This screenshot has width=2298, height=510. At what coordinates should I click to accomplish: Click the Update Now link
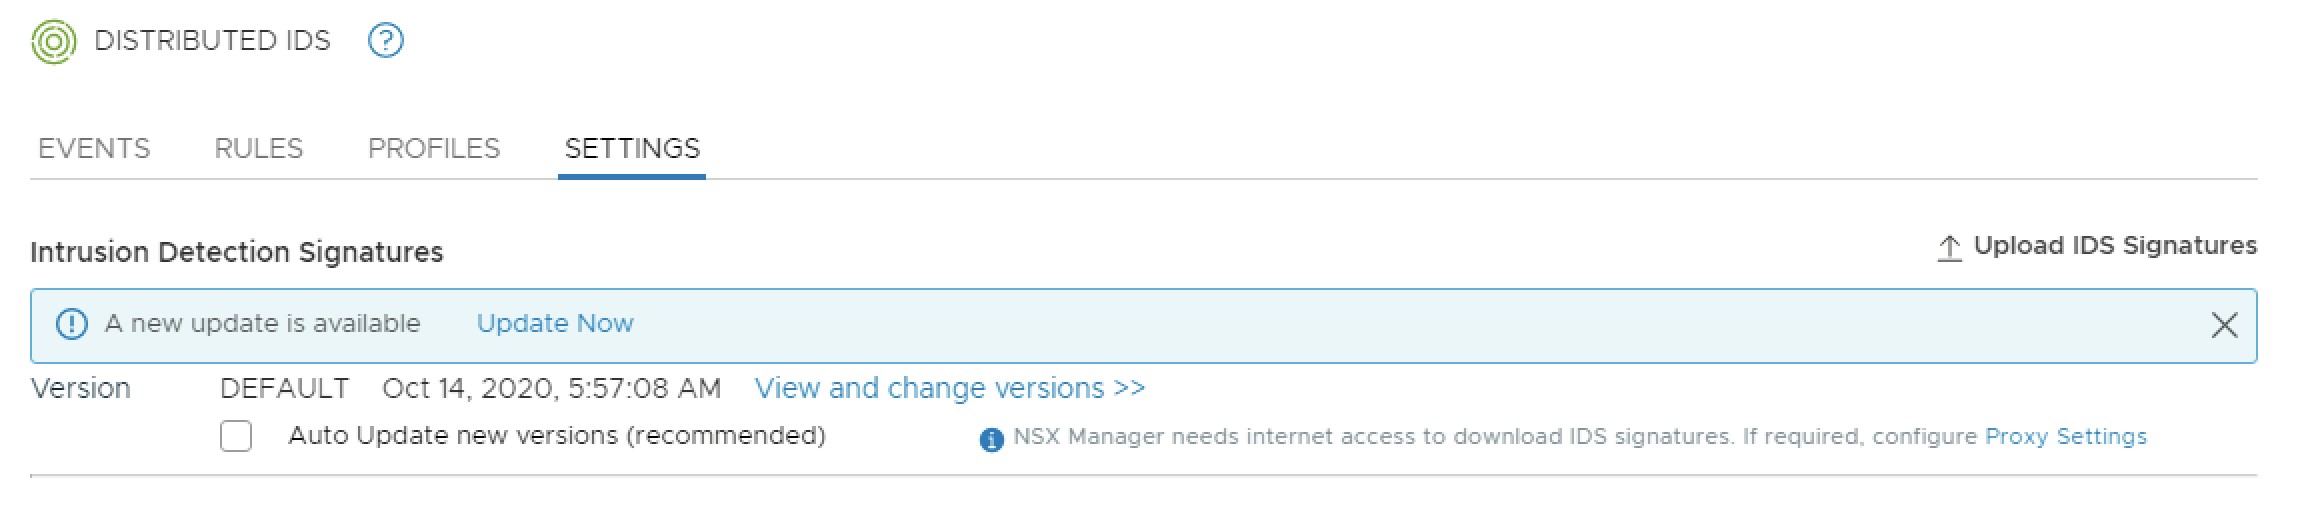pos(555,324)
